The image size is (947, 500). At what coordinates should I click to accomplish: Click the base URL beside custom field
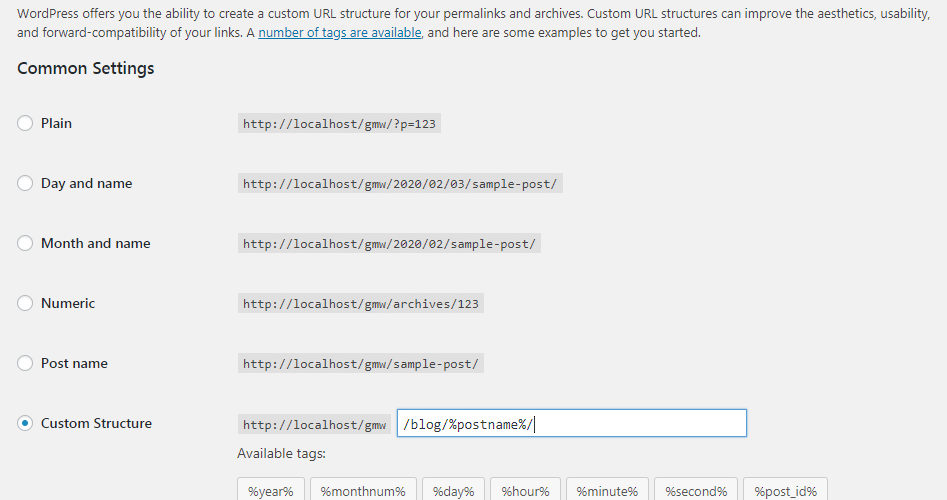[314, 425]
